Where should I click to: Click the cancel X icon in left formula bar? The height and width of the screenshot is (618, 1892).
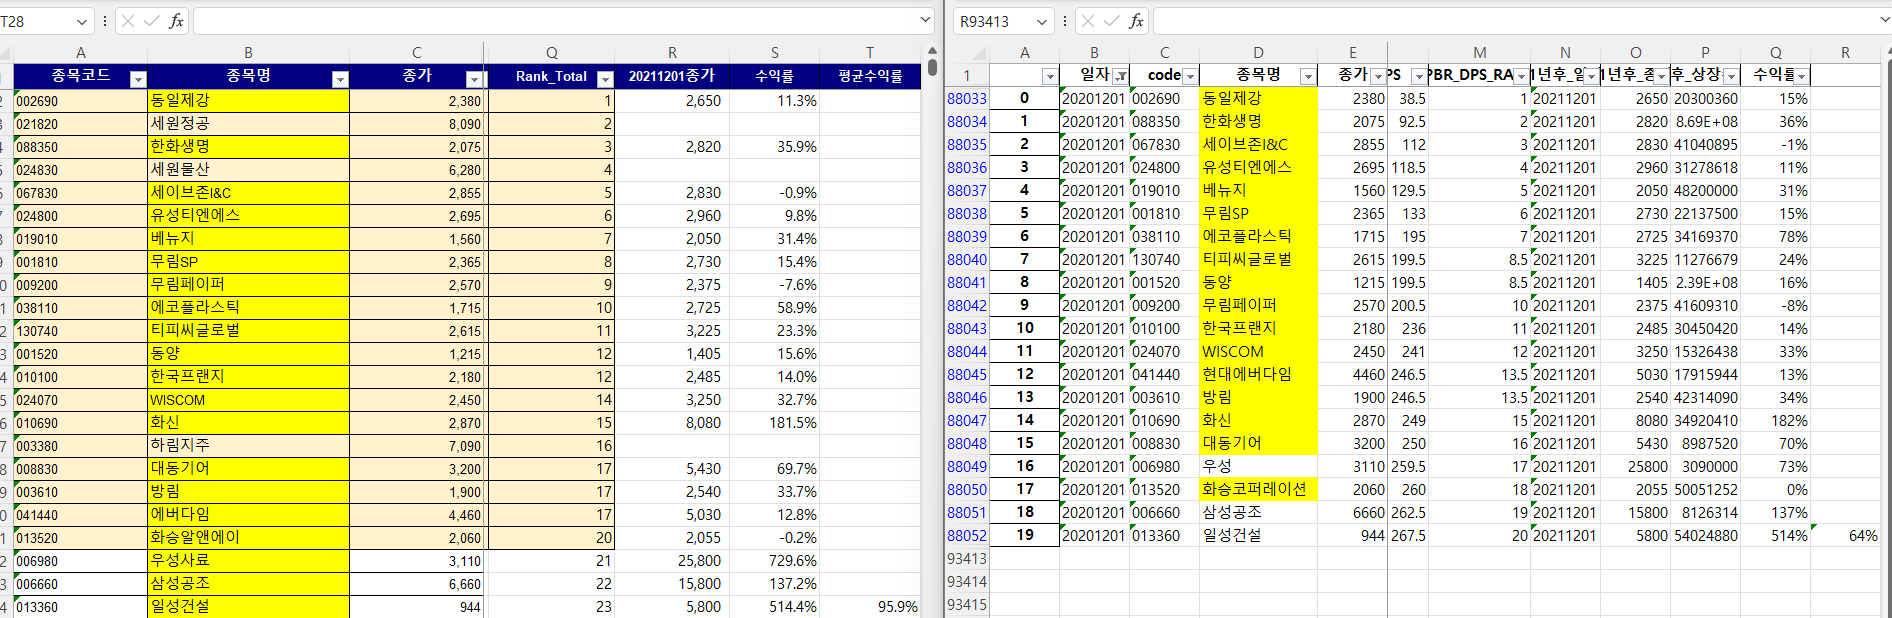[127, 21]
